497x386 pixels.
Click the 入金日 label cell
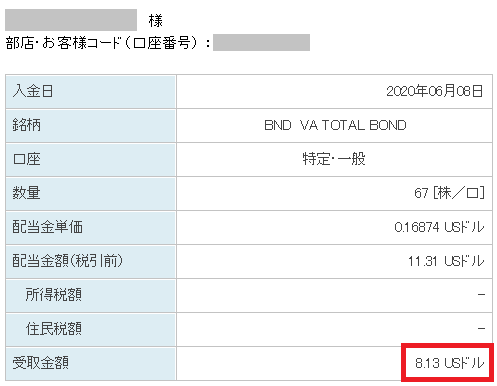click(91, 92)
